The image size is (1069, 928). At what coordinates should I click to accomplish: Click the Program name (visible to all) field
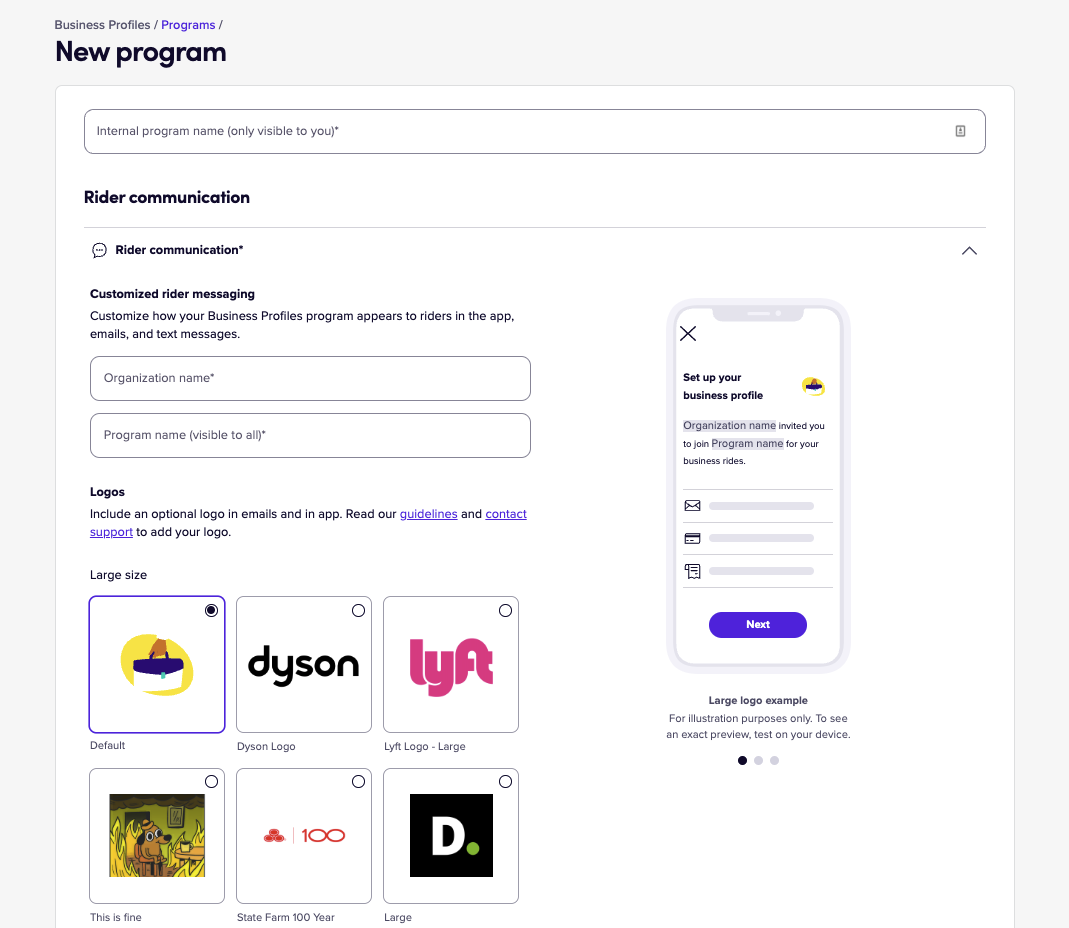pyautogui.click(x=310, y=436)
